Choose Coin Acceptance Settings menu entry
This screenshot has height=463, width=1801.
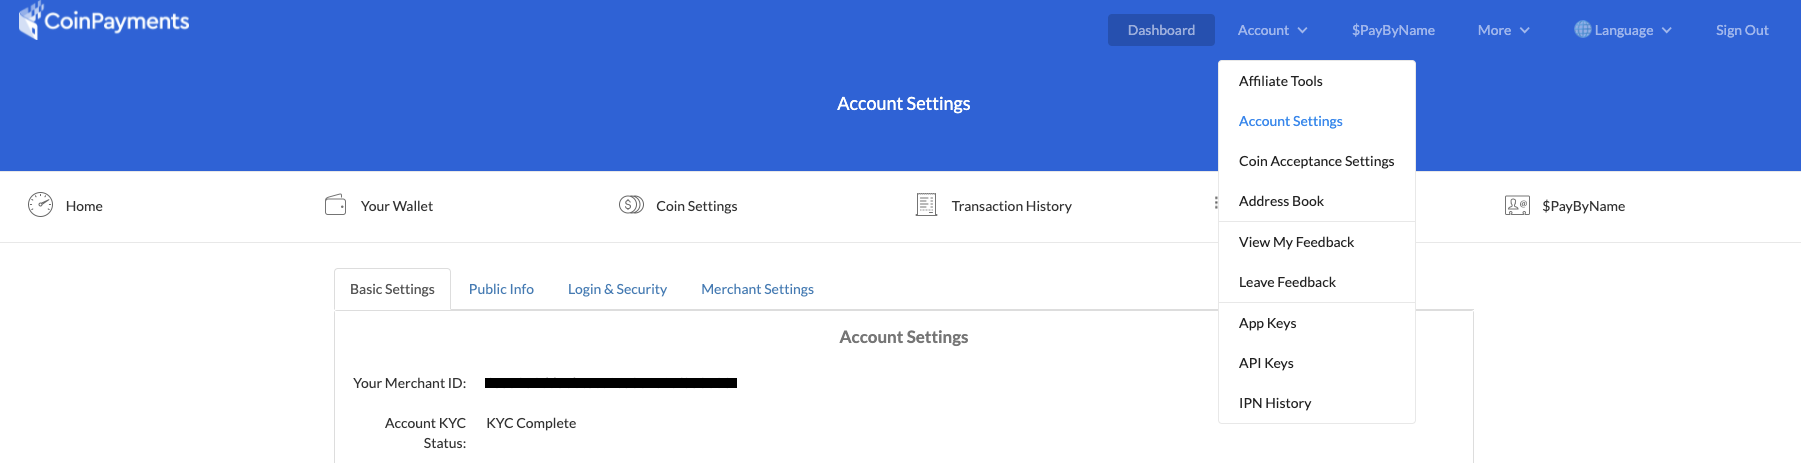click(x=1316, y=161)
